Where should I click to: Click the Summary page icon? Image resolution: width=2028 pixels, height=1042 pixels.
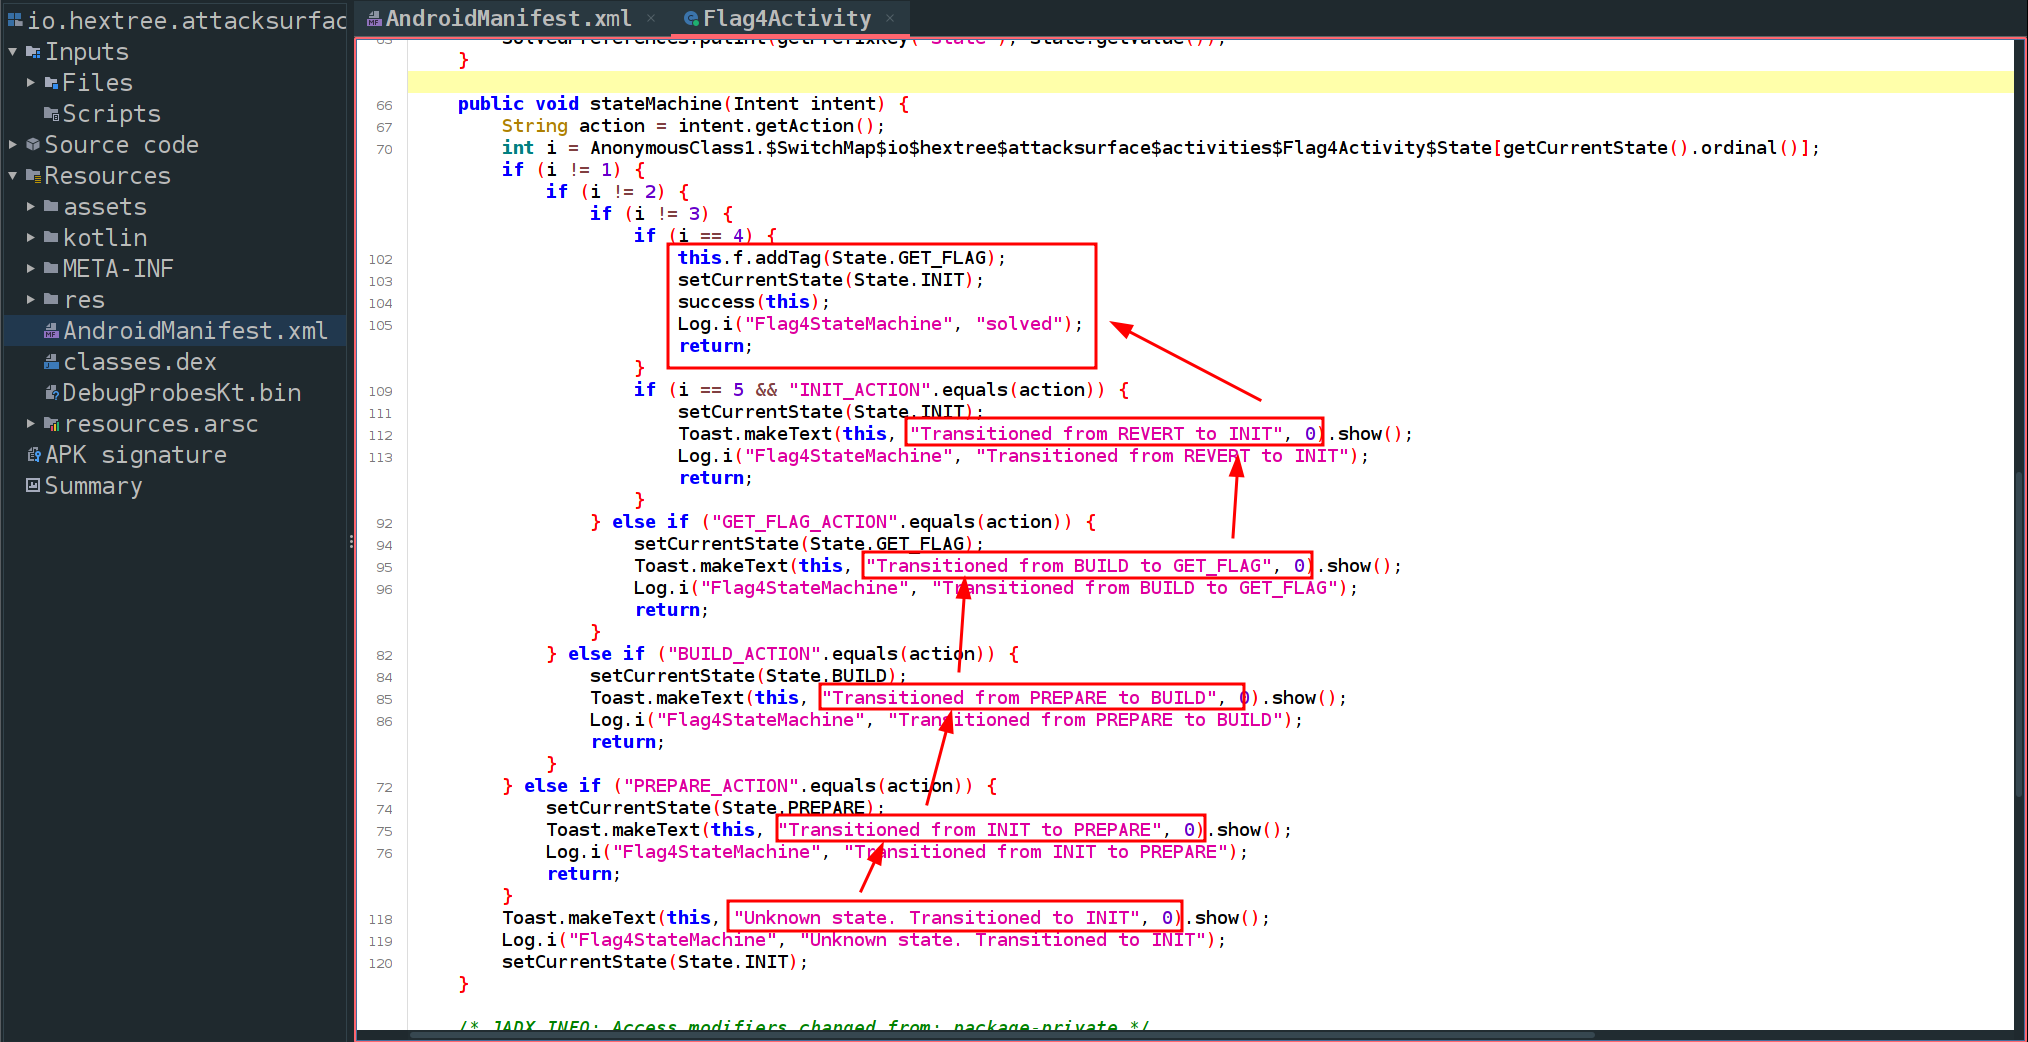click(x=33, y=485)
